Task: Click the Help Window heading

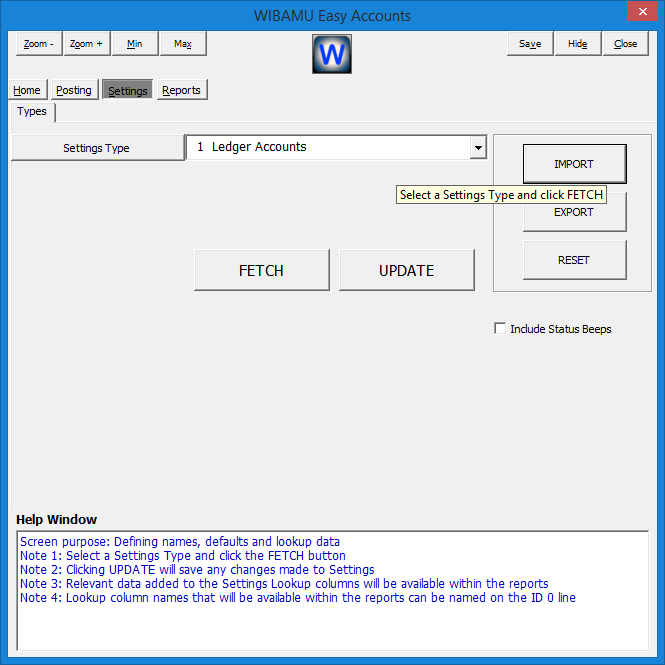Action: (x=56, y=520)
